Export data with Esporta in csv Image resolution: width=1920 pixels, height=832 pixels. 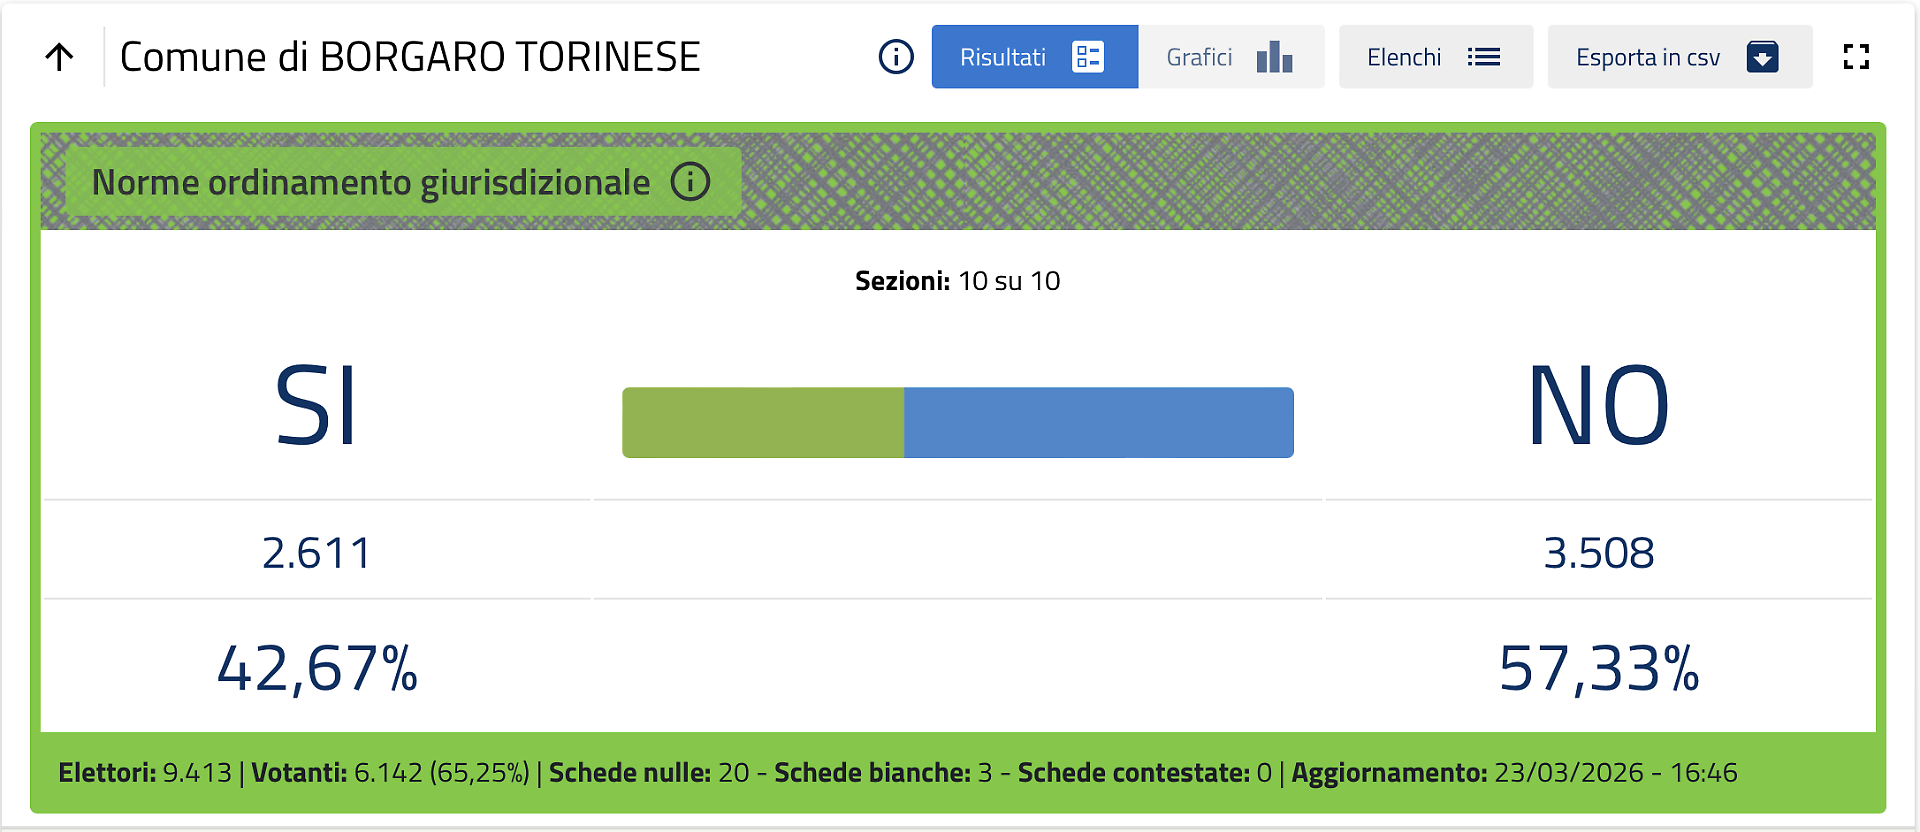click(x=1647, y=57)
